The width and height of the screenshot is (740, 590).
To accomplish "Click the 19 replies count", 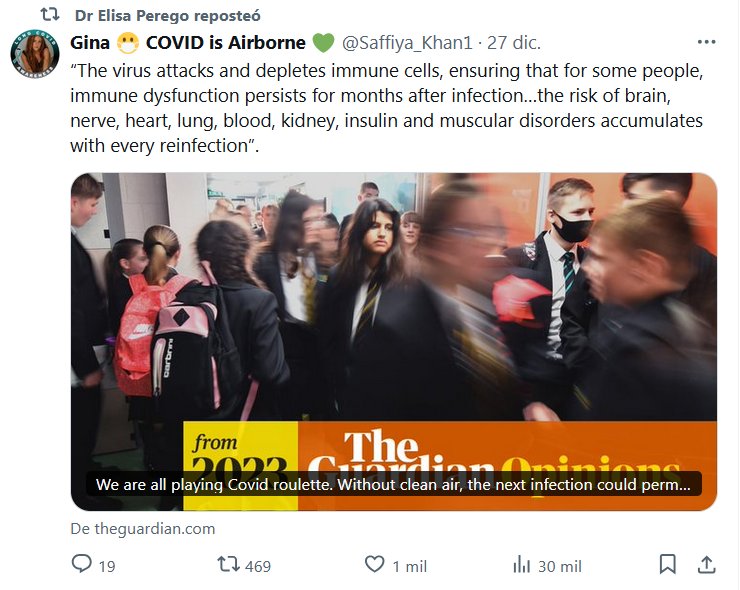I will [107, 566].
